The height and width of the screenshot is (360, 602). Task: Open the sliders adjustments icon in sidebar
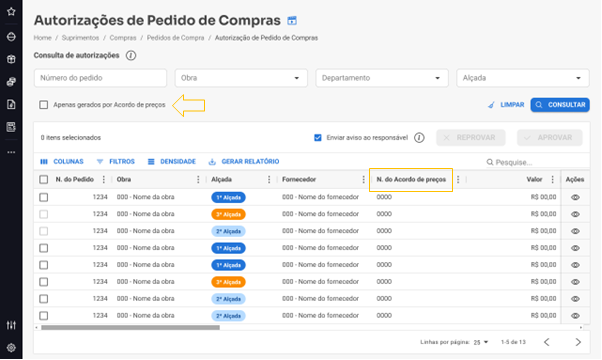click(11, 325)
